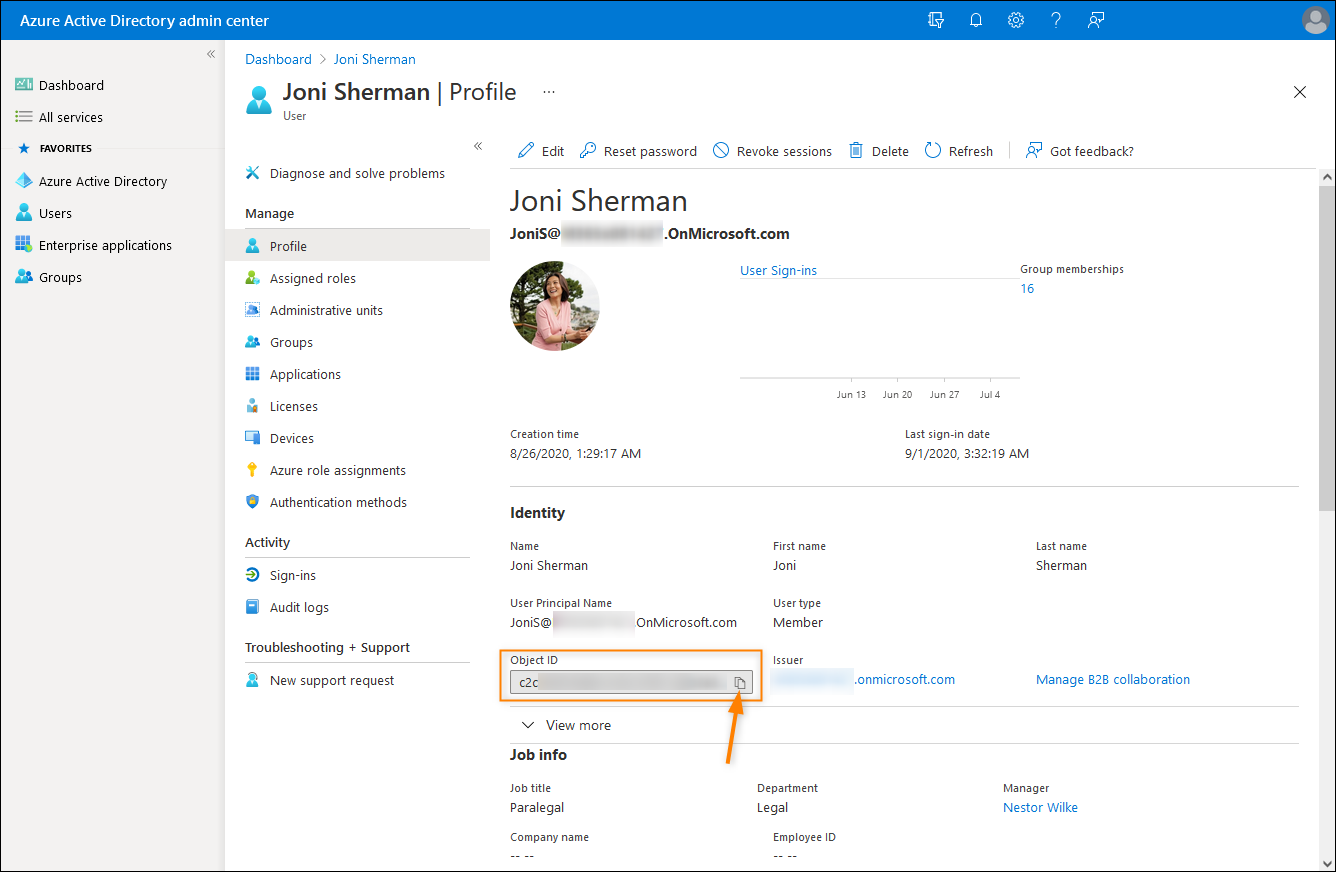The height and width of the screenshot is (872, 1336).
Task: Copy the Object ID to clipboard
Action: coord(740,682)
